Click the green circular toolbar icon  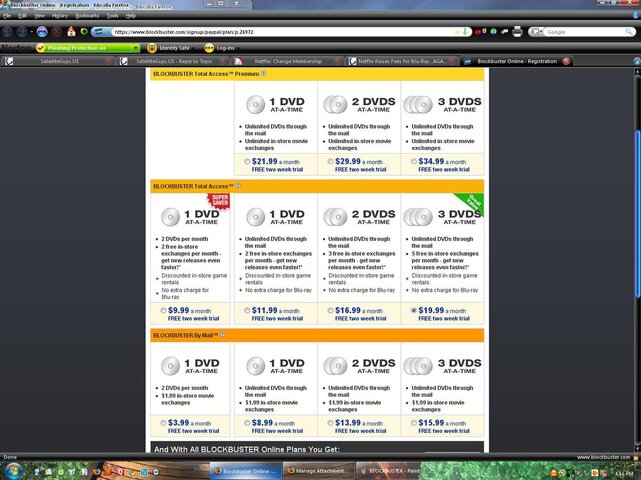coord(84,31)
